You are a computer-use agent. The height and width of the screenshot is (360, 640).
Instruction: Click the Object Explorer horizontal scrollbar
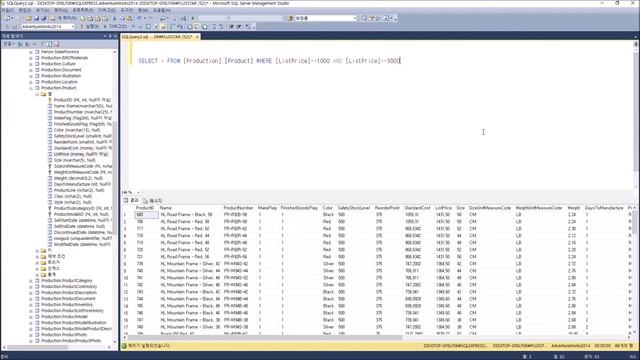(x=38, y=347)
